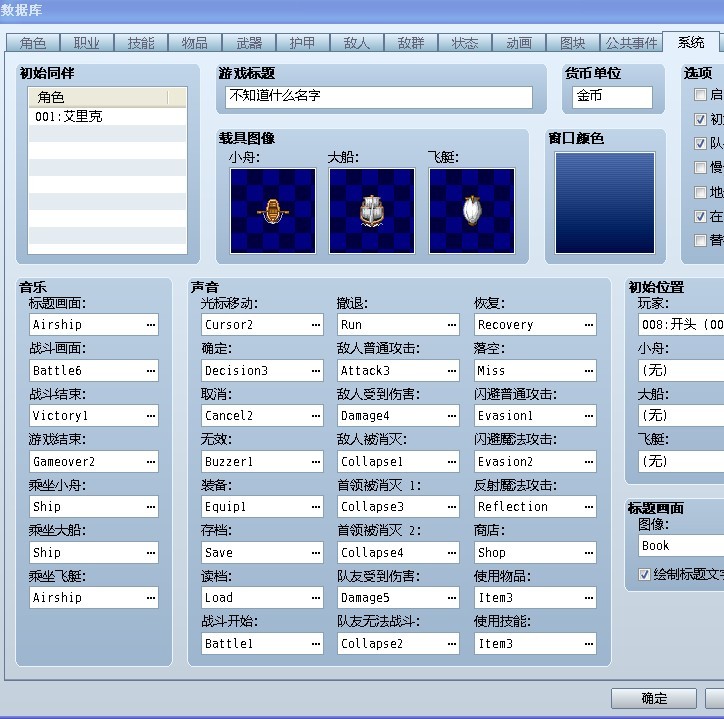Open sound picker for Collapse4
Image resolution: width=724 pixels, height=719 pixels.
(452, 552)
